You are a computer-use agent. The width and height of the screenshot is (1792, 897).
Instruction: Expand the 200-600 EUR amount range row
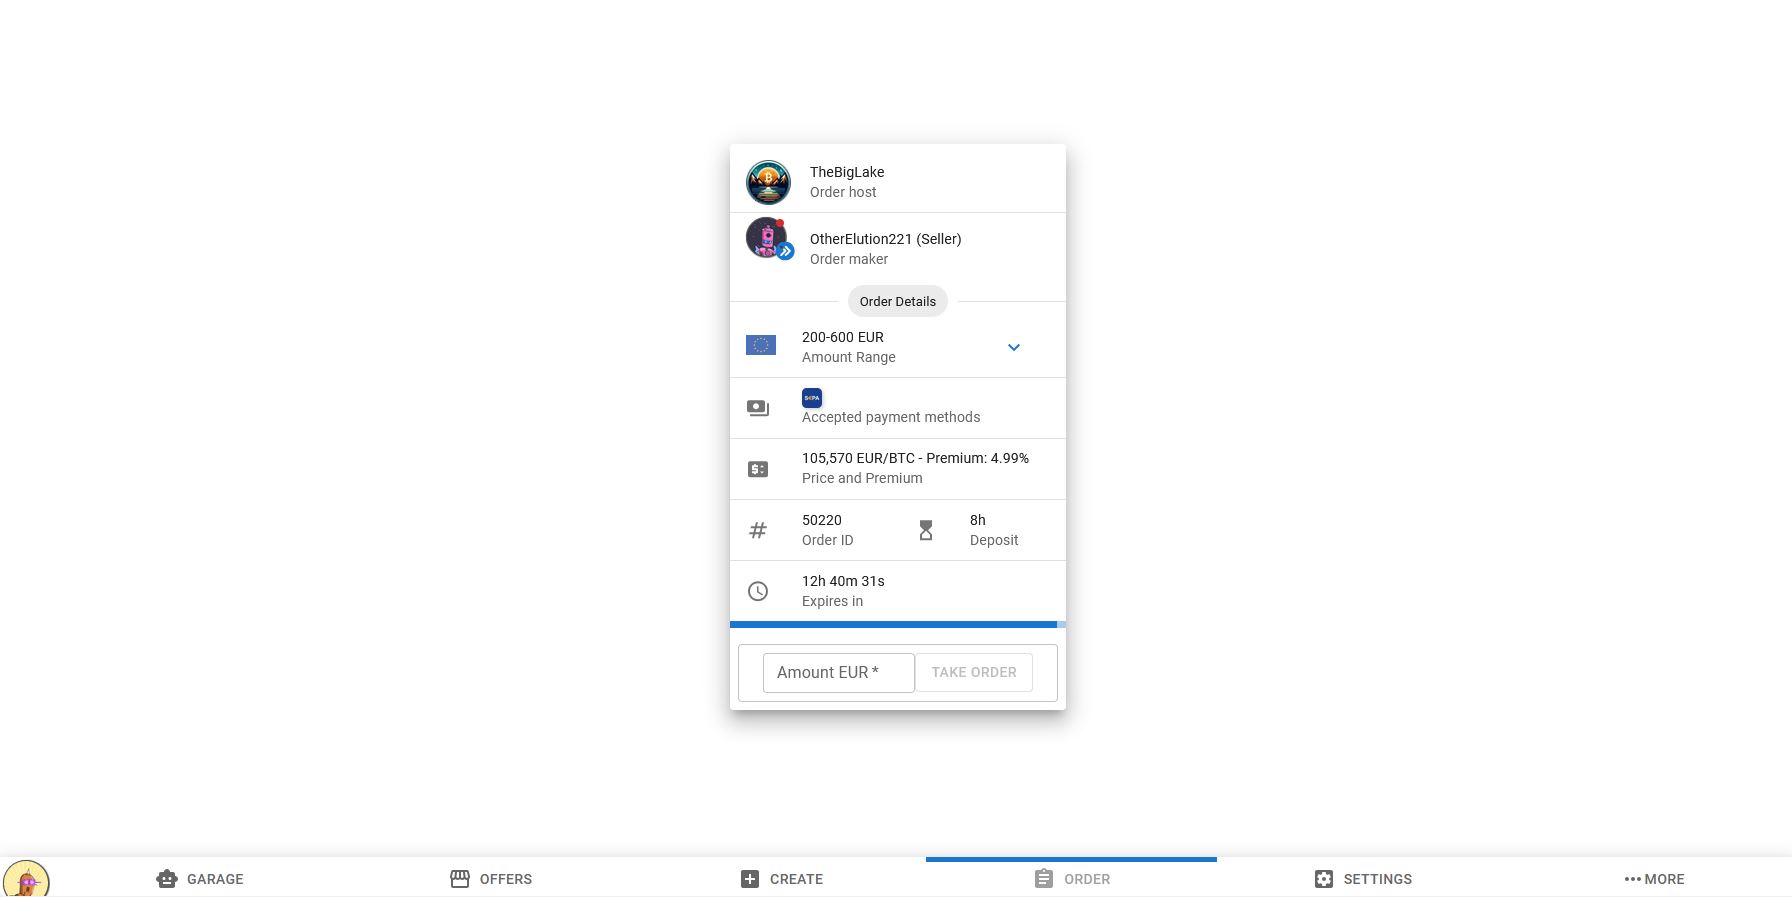click(880, 347)
